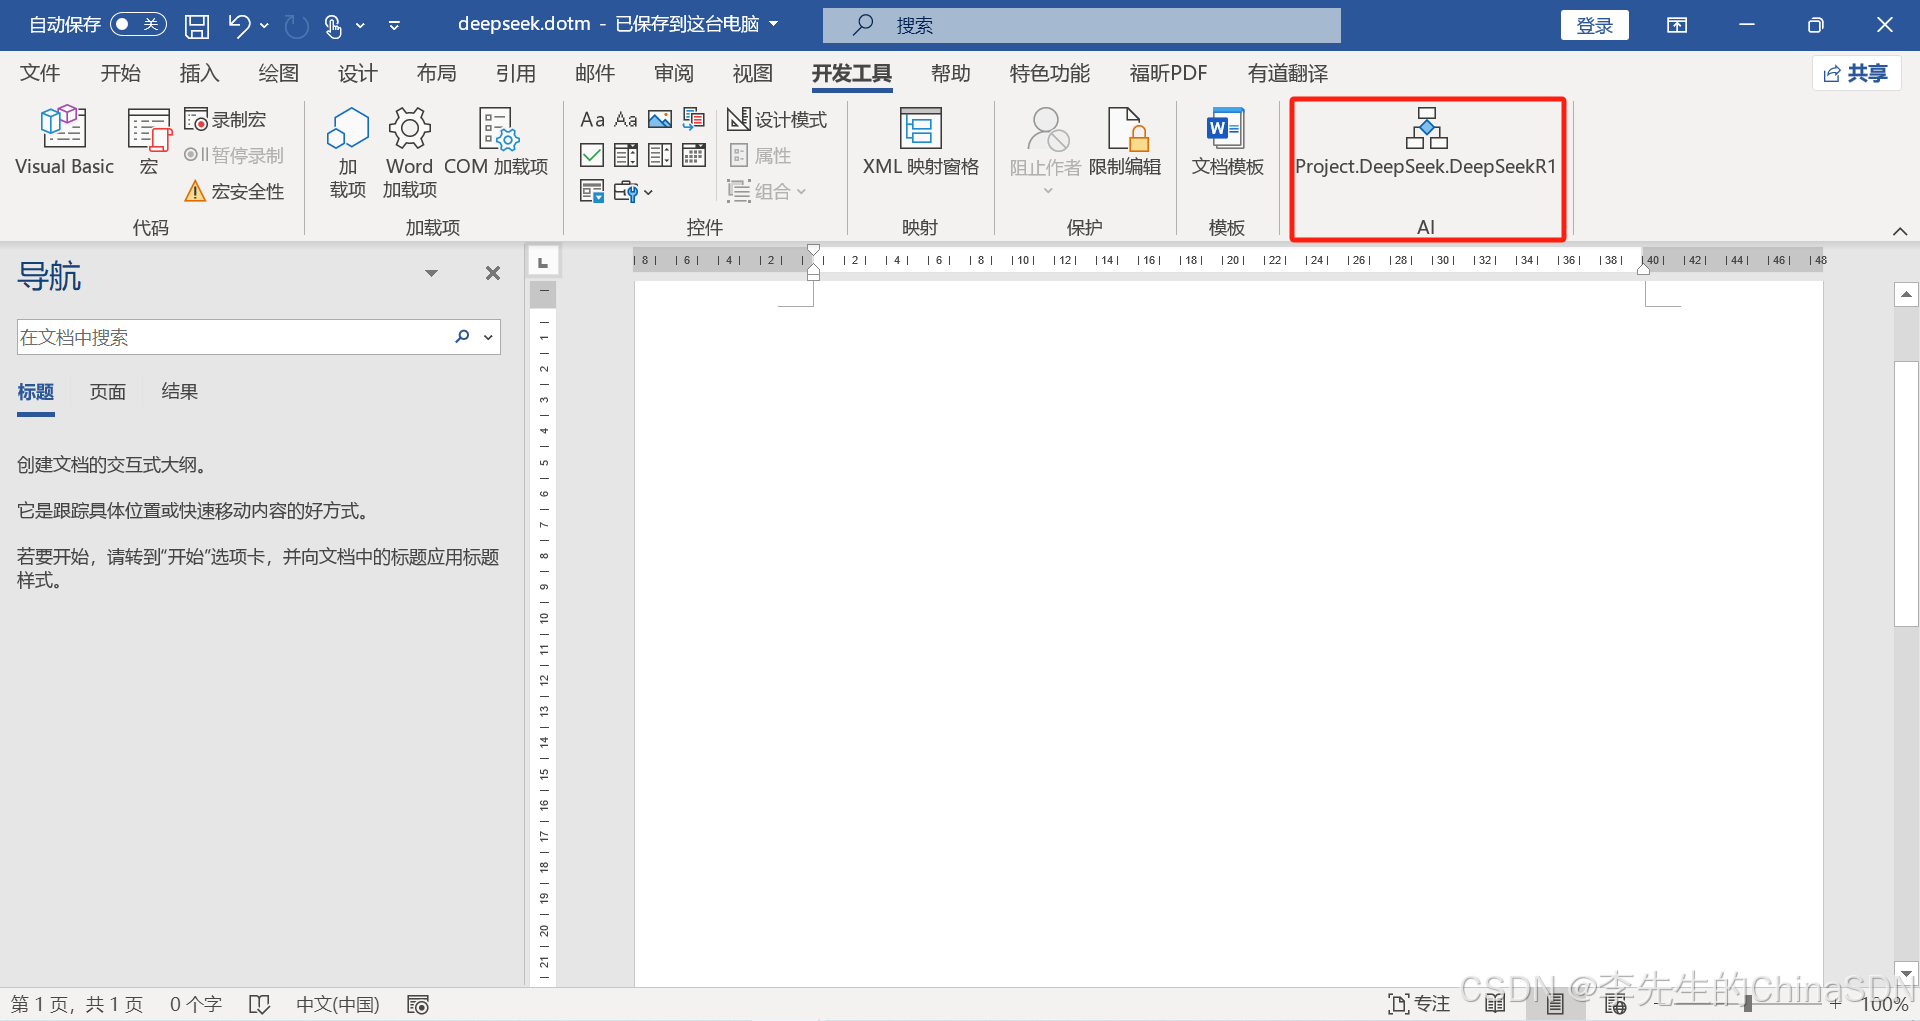
Task: Click 中文(中国) language indicator
Action: tap(338, 1004)
